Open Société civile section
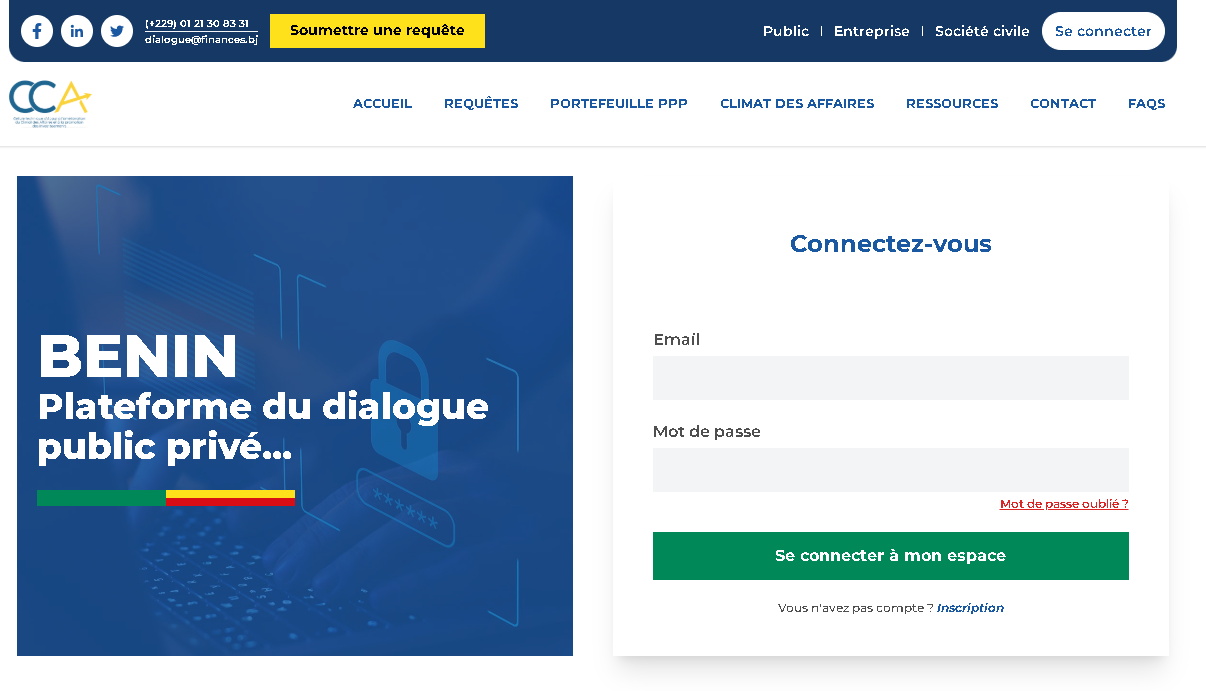 [981, 31]
